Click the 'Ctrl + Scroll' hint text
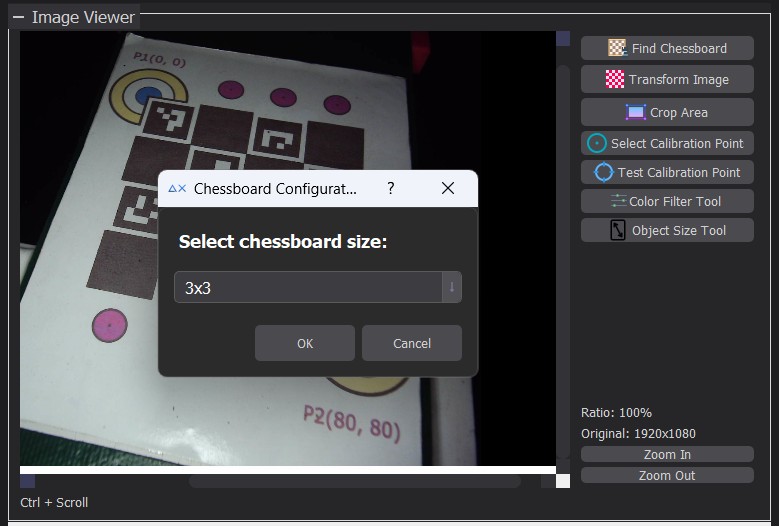 click(54, 503)
